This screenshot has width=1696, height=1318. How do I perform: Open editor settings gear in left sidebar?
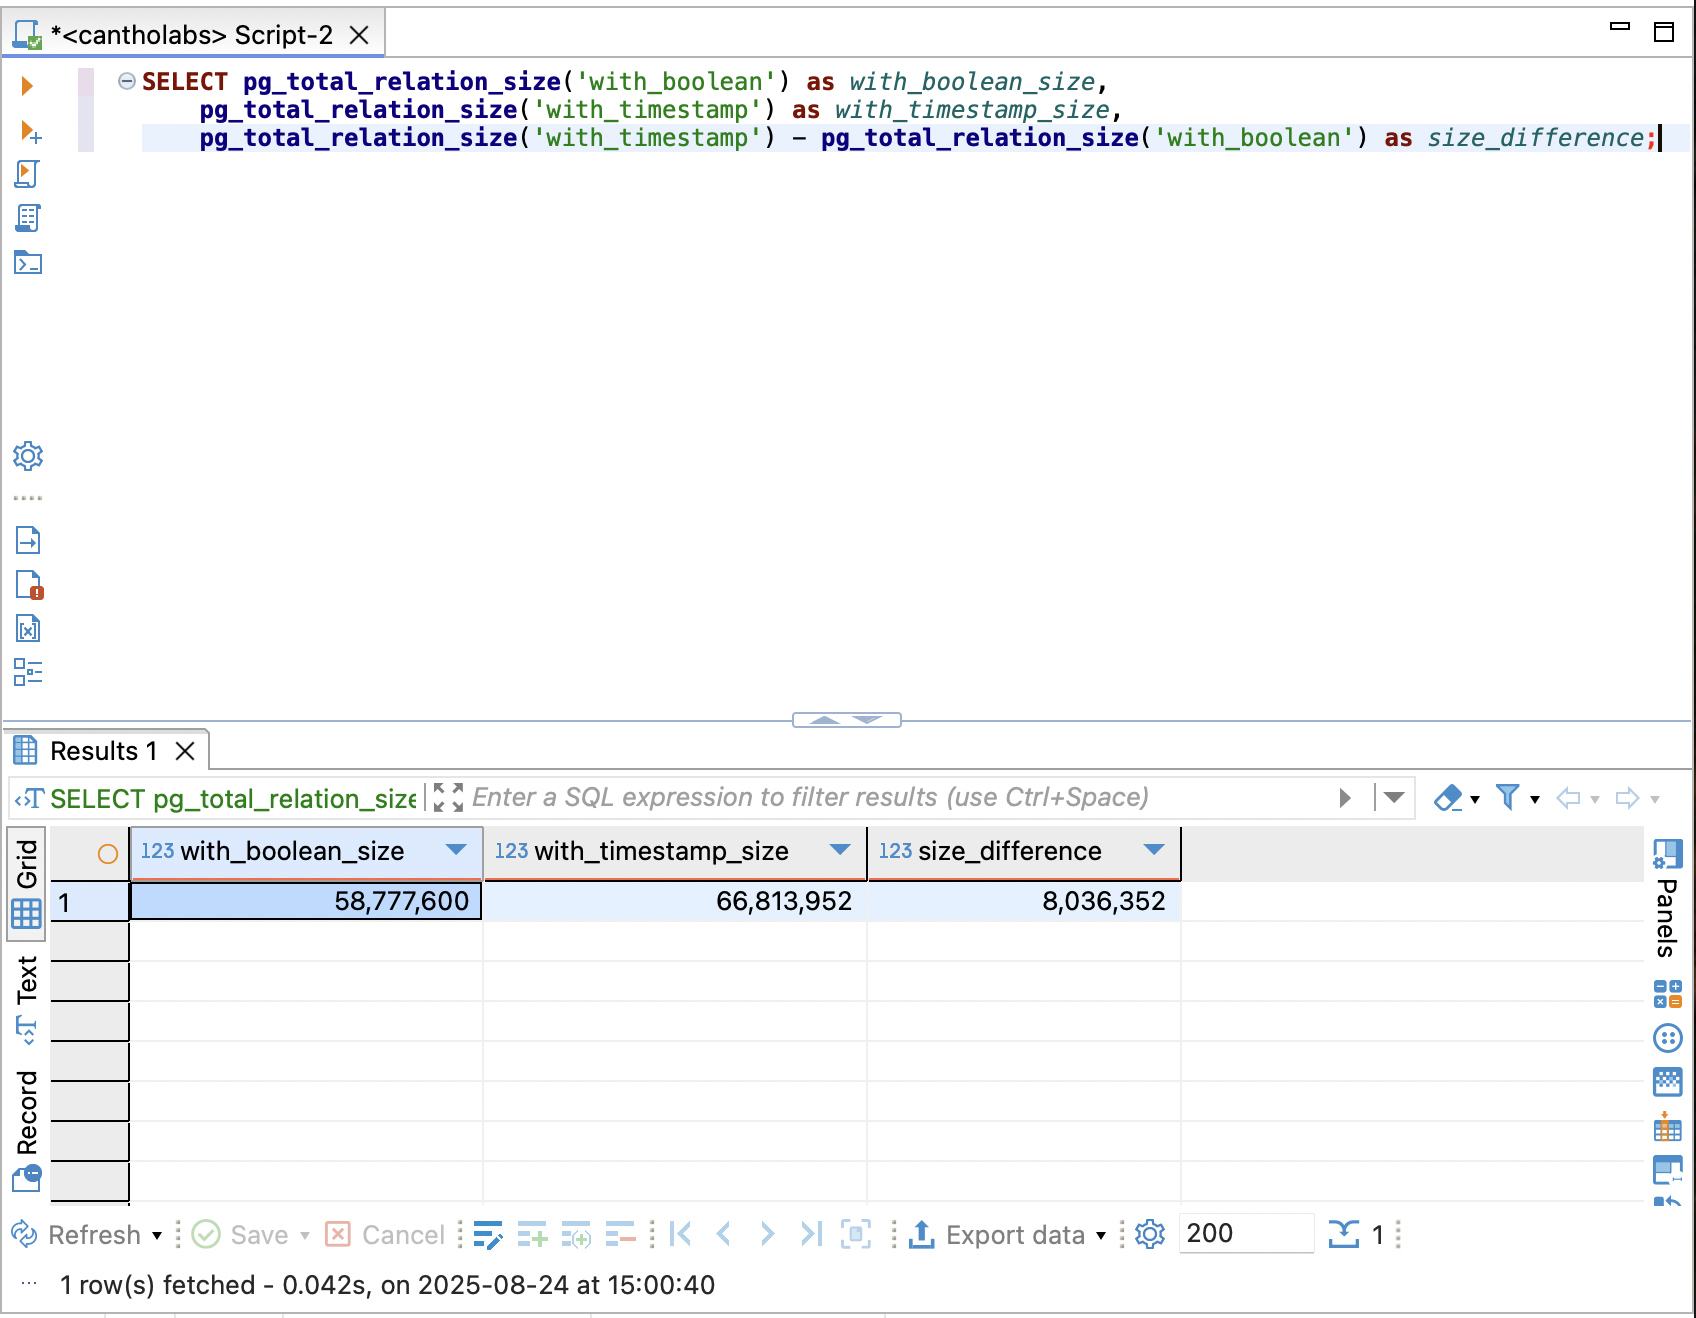point(27,456)
